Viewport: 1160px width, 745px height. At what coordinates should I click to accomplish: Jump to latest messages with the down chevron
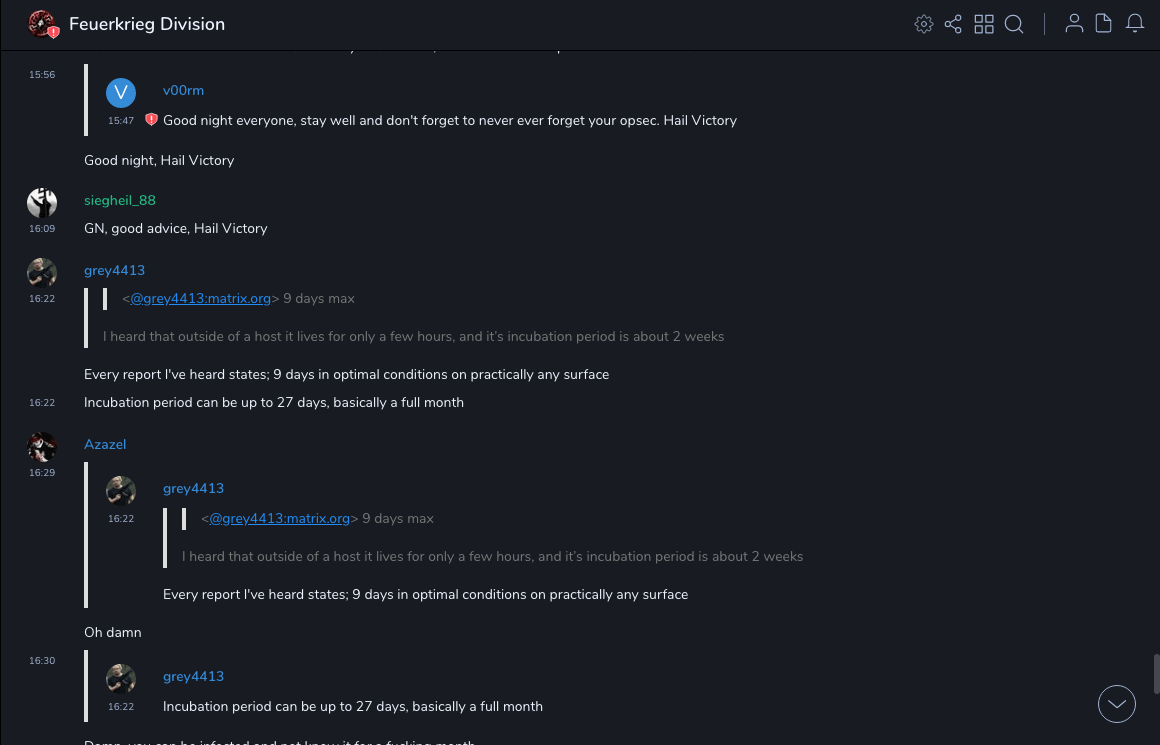pyautogui.click(x=1117, y=704)
